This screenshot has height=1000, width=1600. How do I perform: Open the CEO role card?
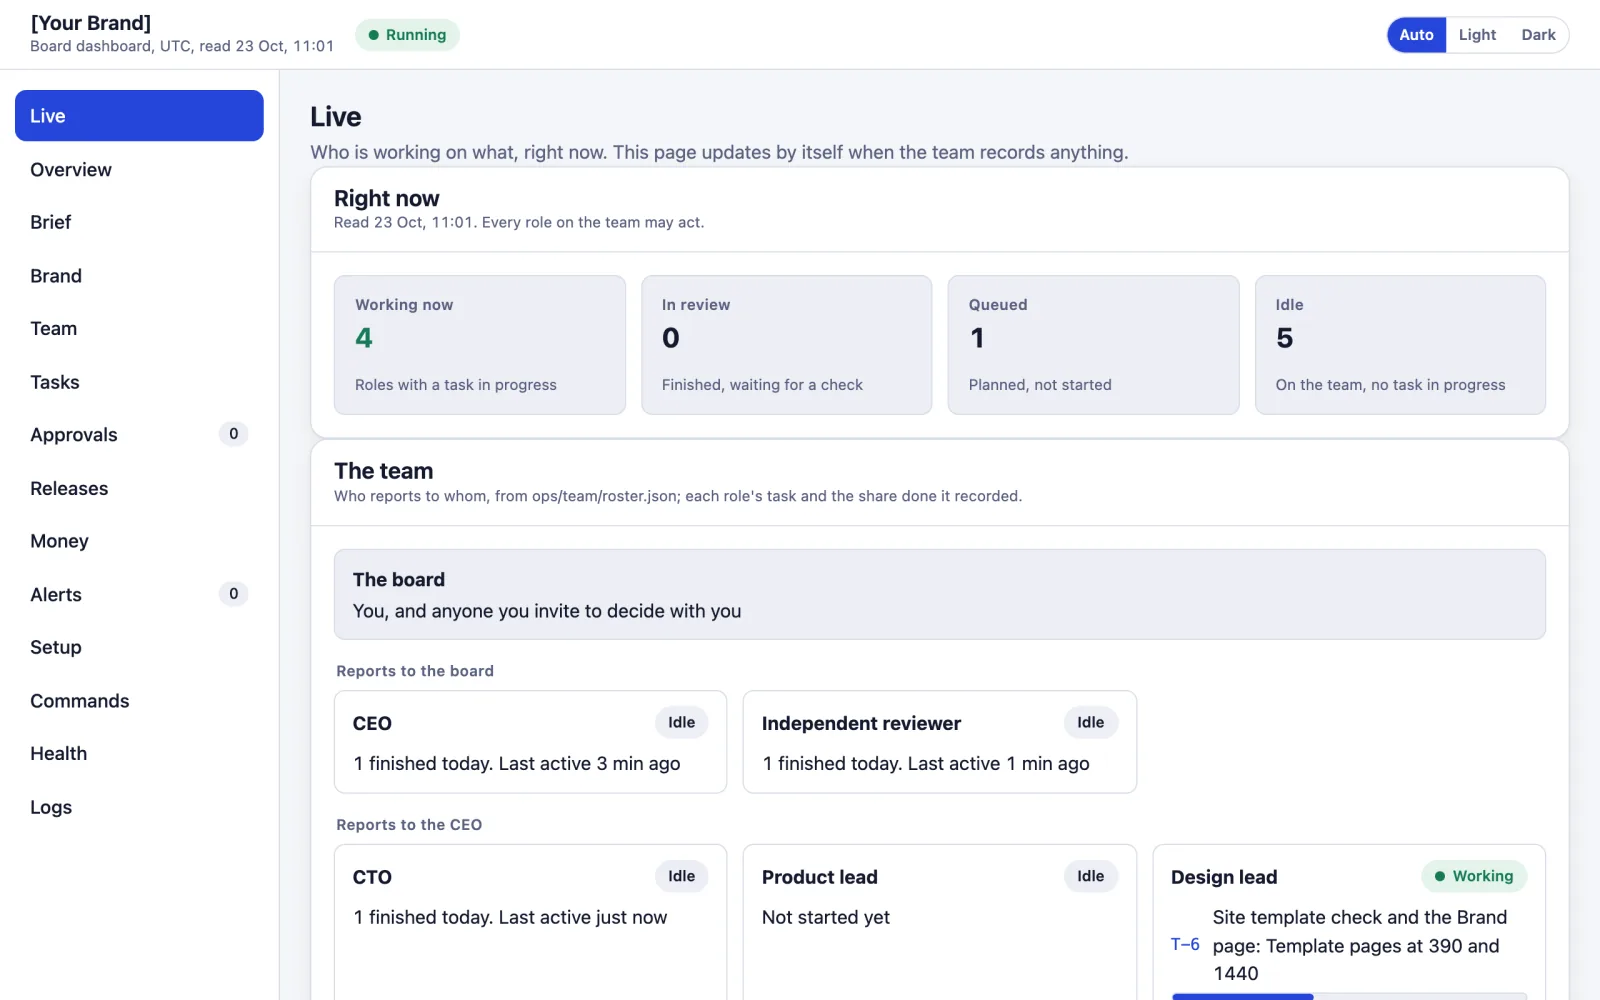[x=530, y=742]
